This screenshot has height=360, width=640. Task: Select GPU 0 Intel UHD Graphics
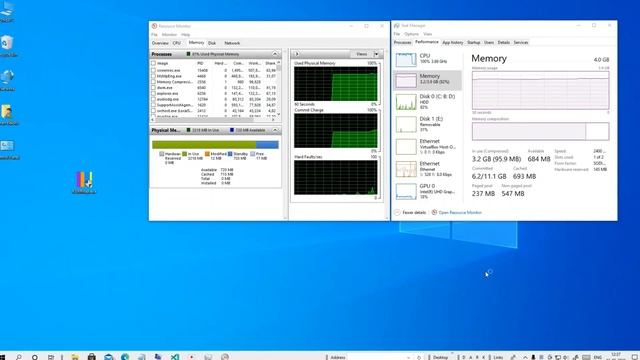[427, 191]
